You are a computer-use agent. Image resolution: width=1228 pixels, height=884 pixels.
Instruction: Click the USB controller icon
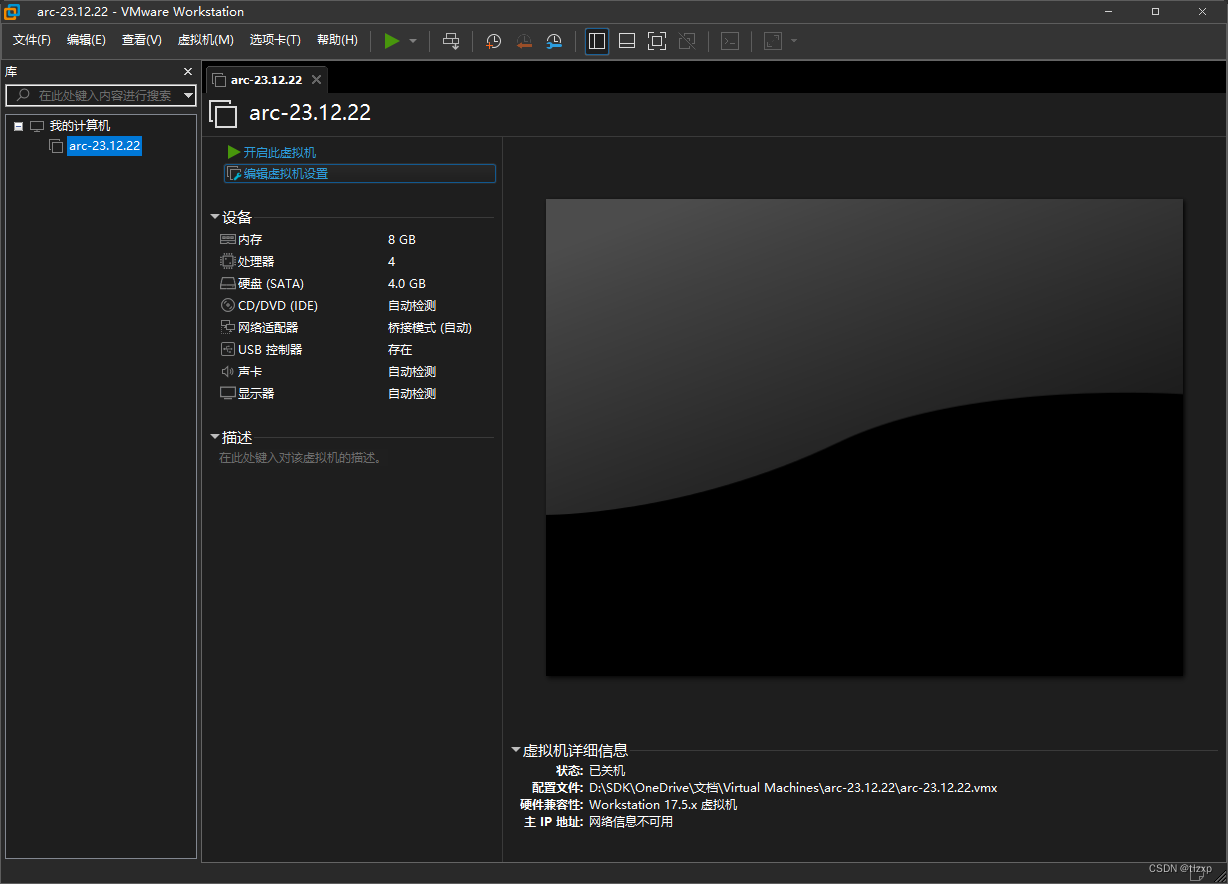(x=227, y=350)
